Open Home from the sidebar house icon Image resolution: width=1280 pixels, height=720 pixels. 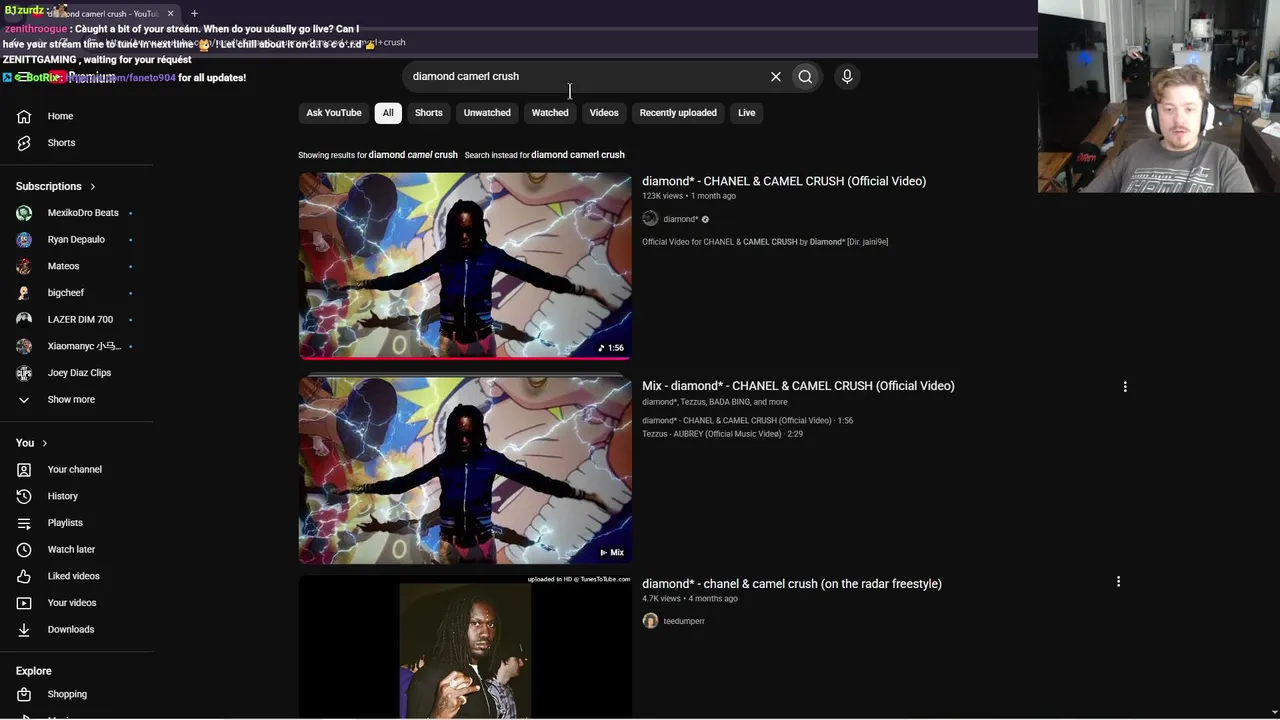(x=24, y=116)
